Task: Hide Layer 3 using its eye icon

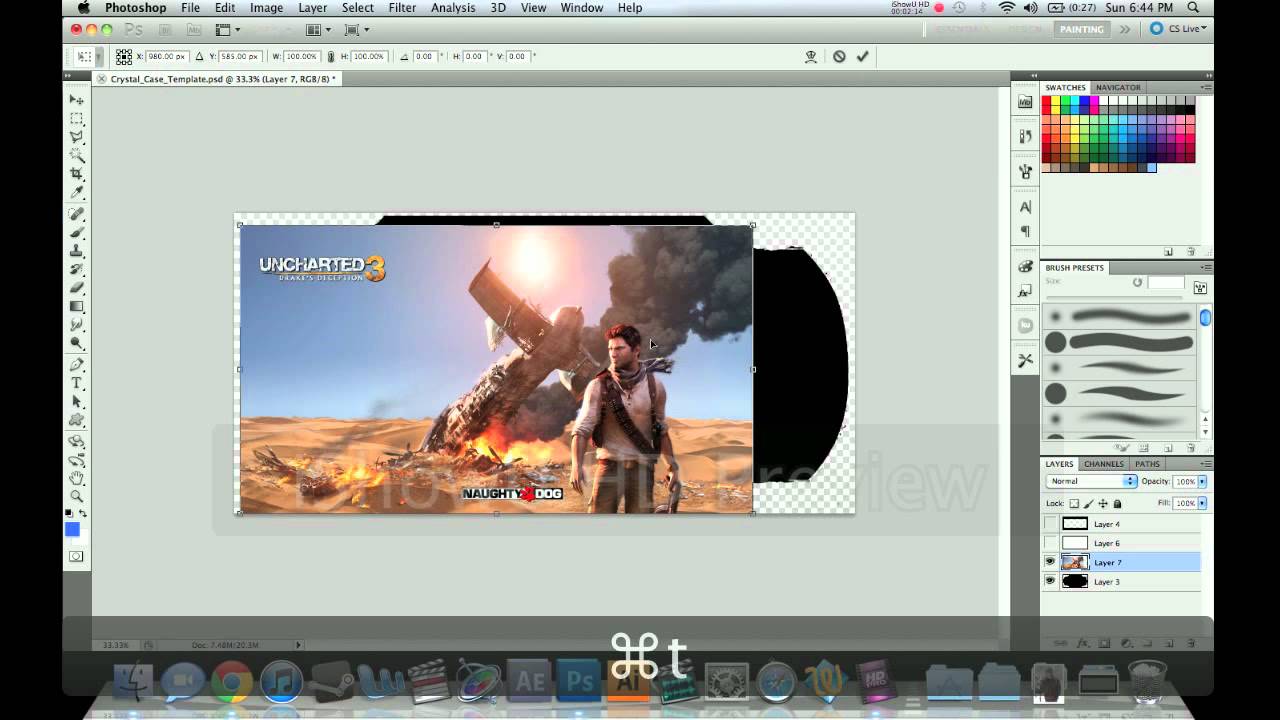Action: [1050, 581]
